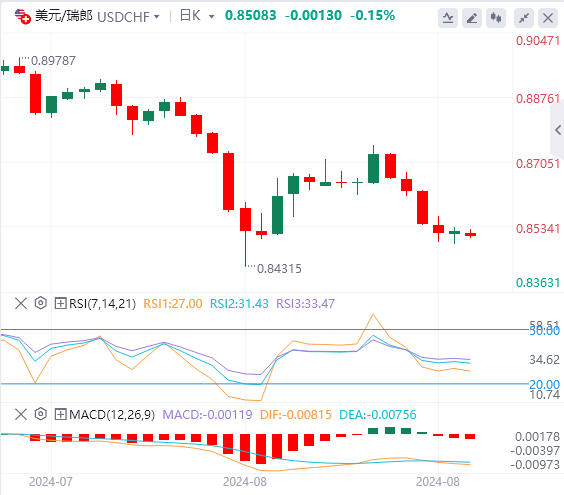Click the high price label 0.89787
The width and height of the screenshot is (564, 495).
coord(53,60)
